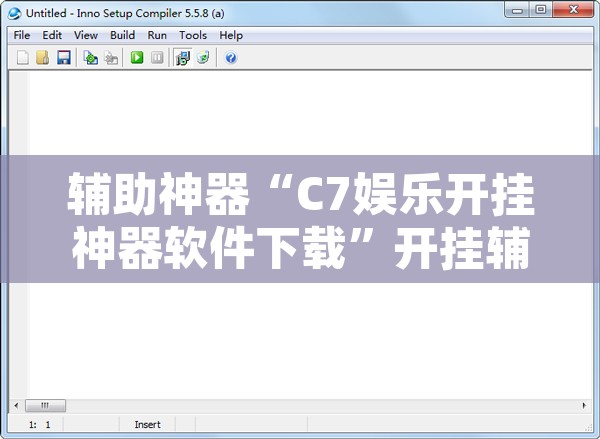Viewport: 600px width, 439px height.
Task: Open the Build menu
Action: click(x=122, y=35)
